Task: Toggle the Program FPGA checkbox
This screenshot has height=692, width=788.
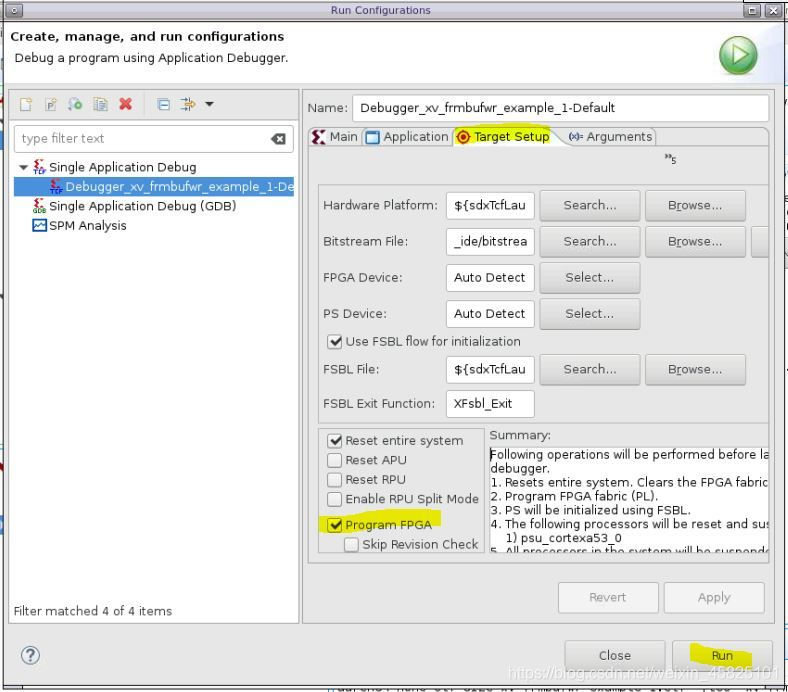Action: pos(334,525)
